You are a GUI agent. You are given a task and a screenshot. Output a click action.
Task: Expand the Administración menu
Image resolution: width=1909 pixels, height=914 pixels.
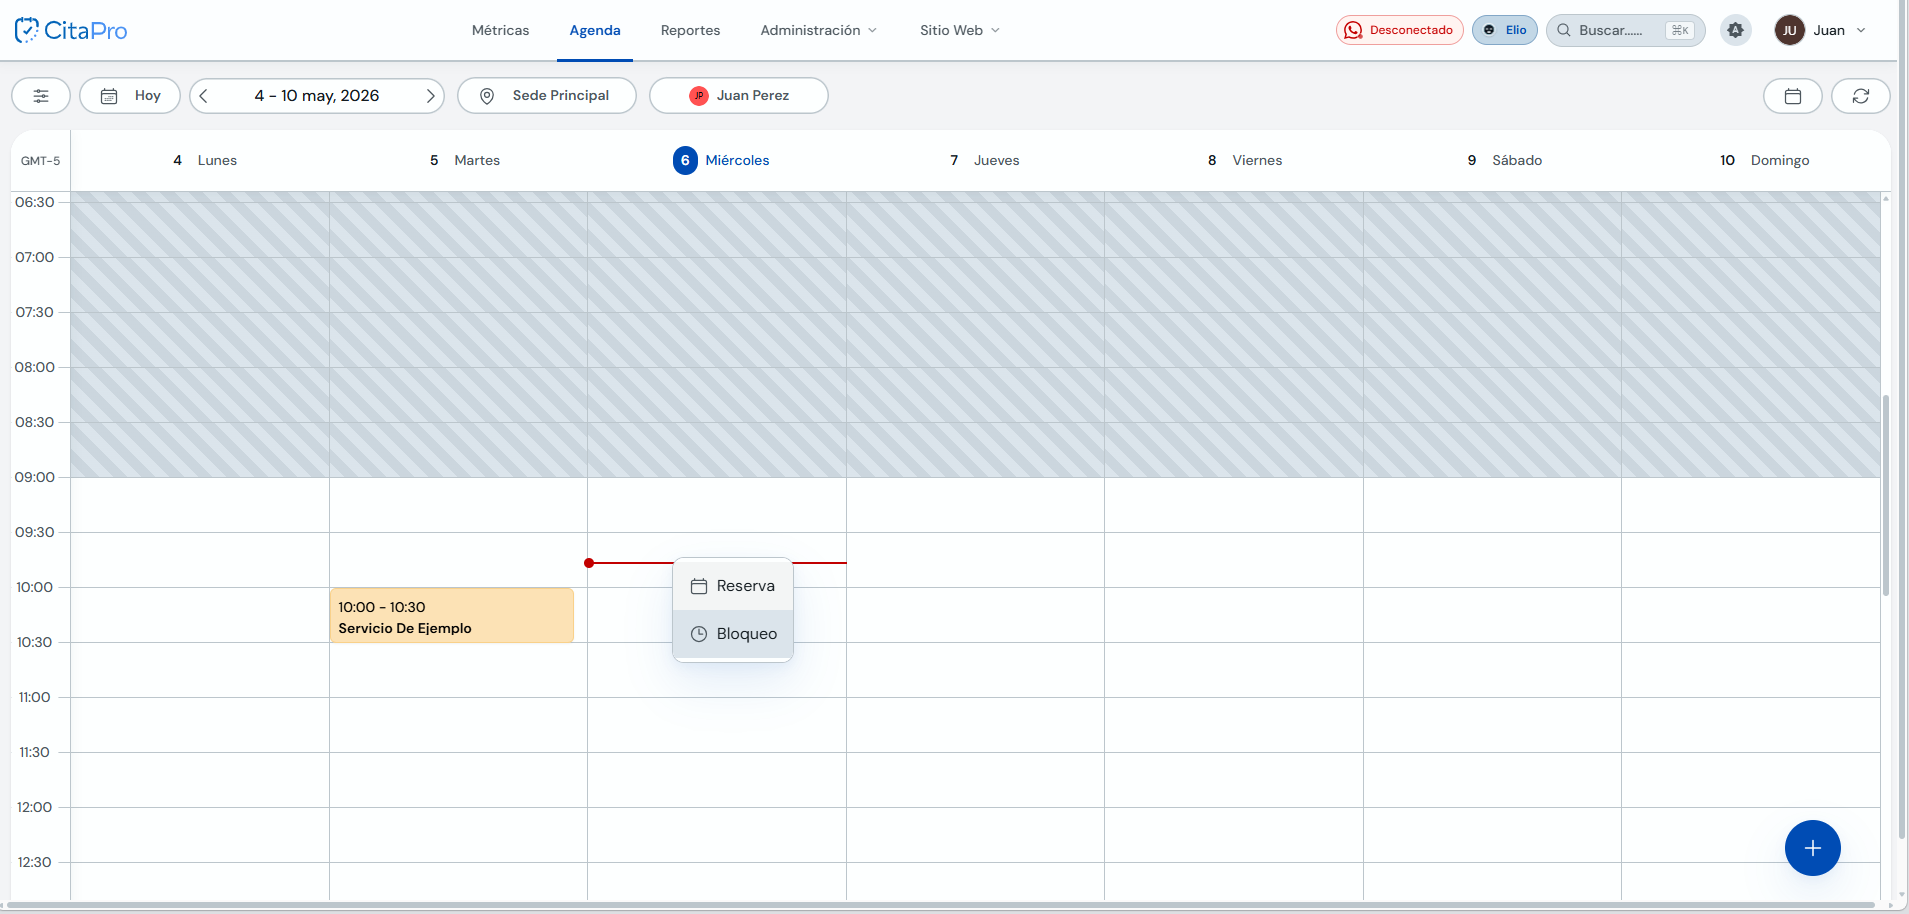point(819,30)
